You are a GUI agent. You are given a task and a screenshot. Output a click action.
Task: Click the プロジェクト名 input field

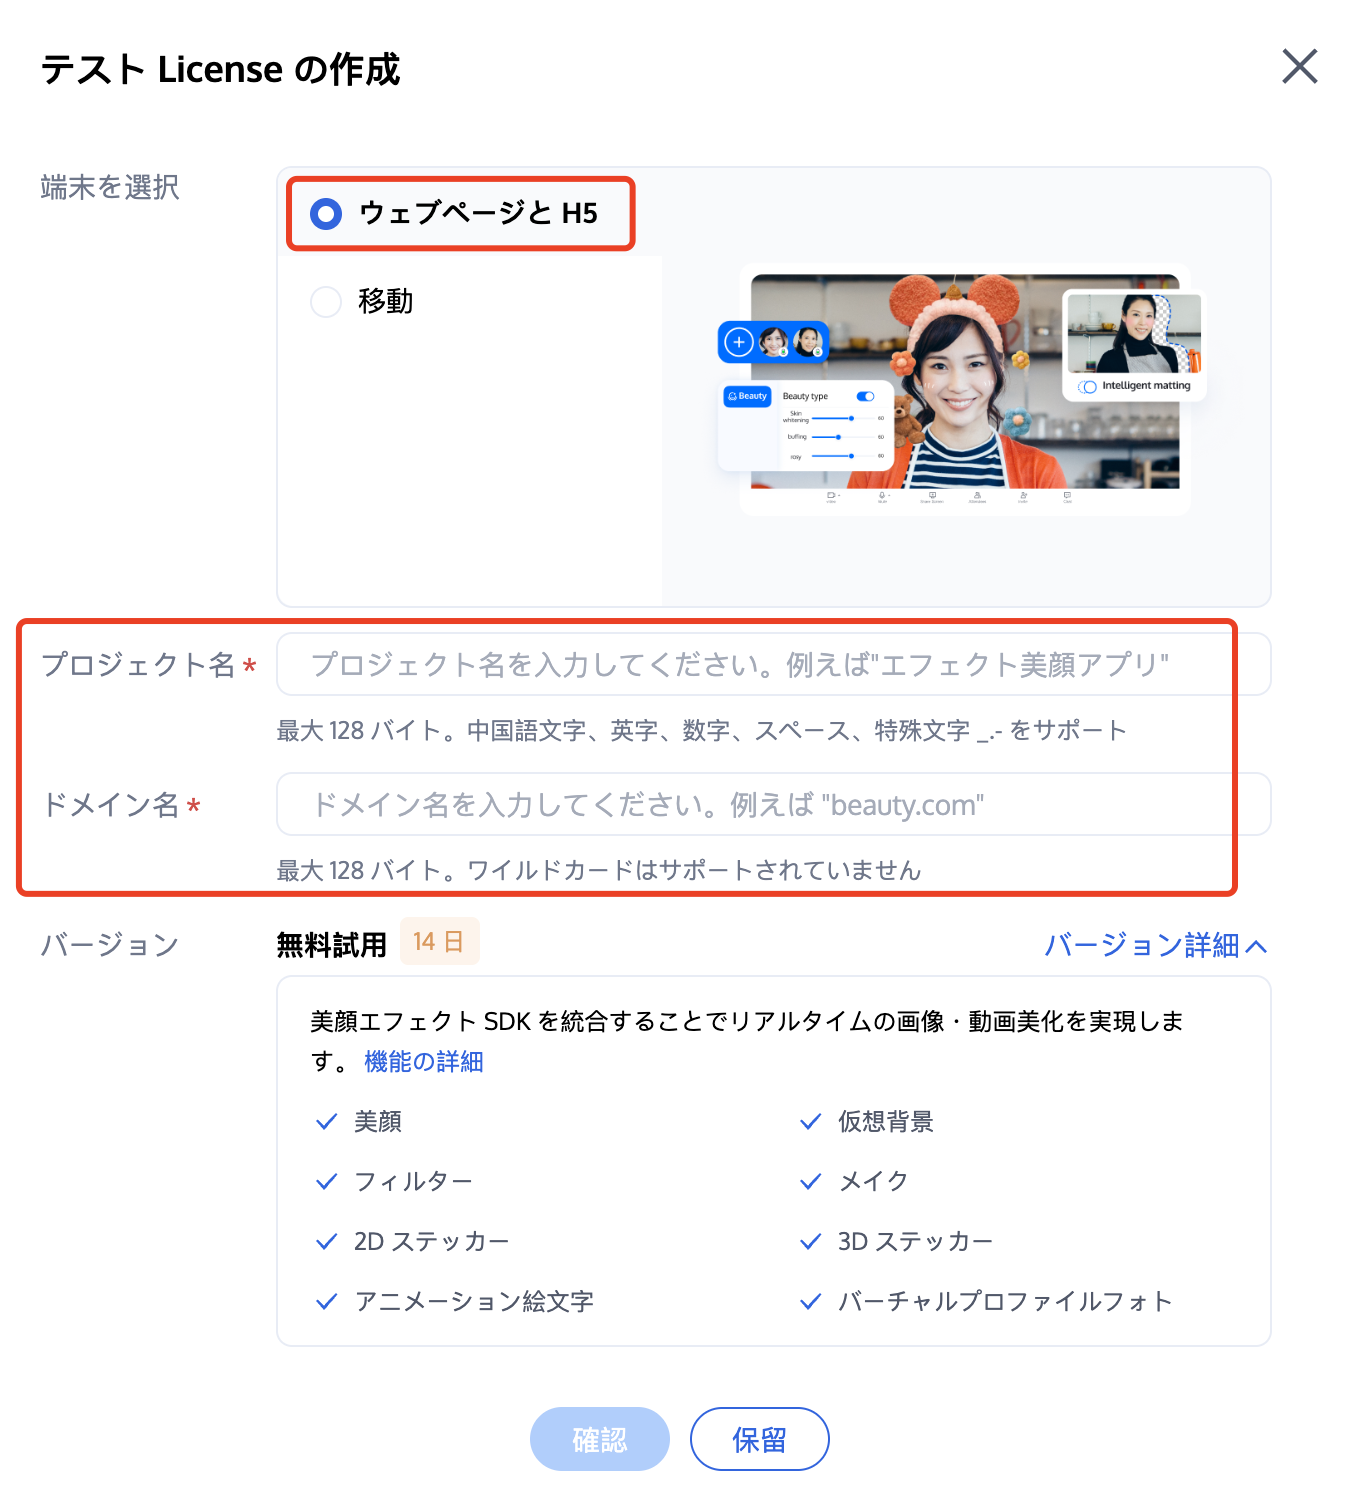click(773, 664)
